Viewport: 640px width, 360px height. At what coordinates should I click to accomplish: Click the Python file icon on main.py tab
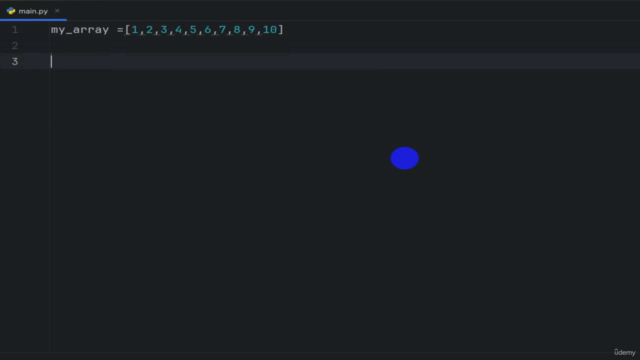point(11,11)
